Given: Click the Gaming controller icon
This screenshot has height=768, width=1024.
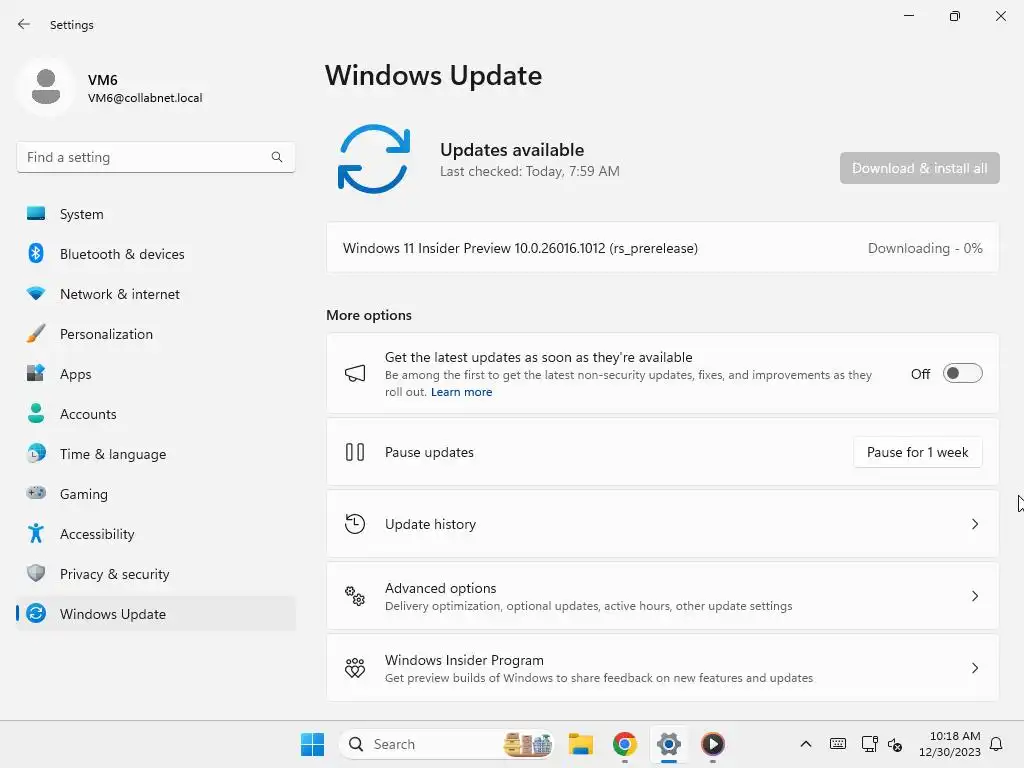Looking at the screenshot, I should [36, 493].
